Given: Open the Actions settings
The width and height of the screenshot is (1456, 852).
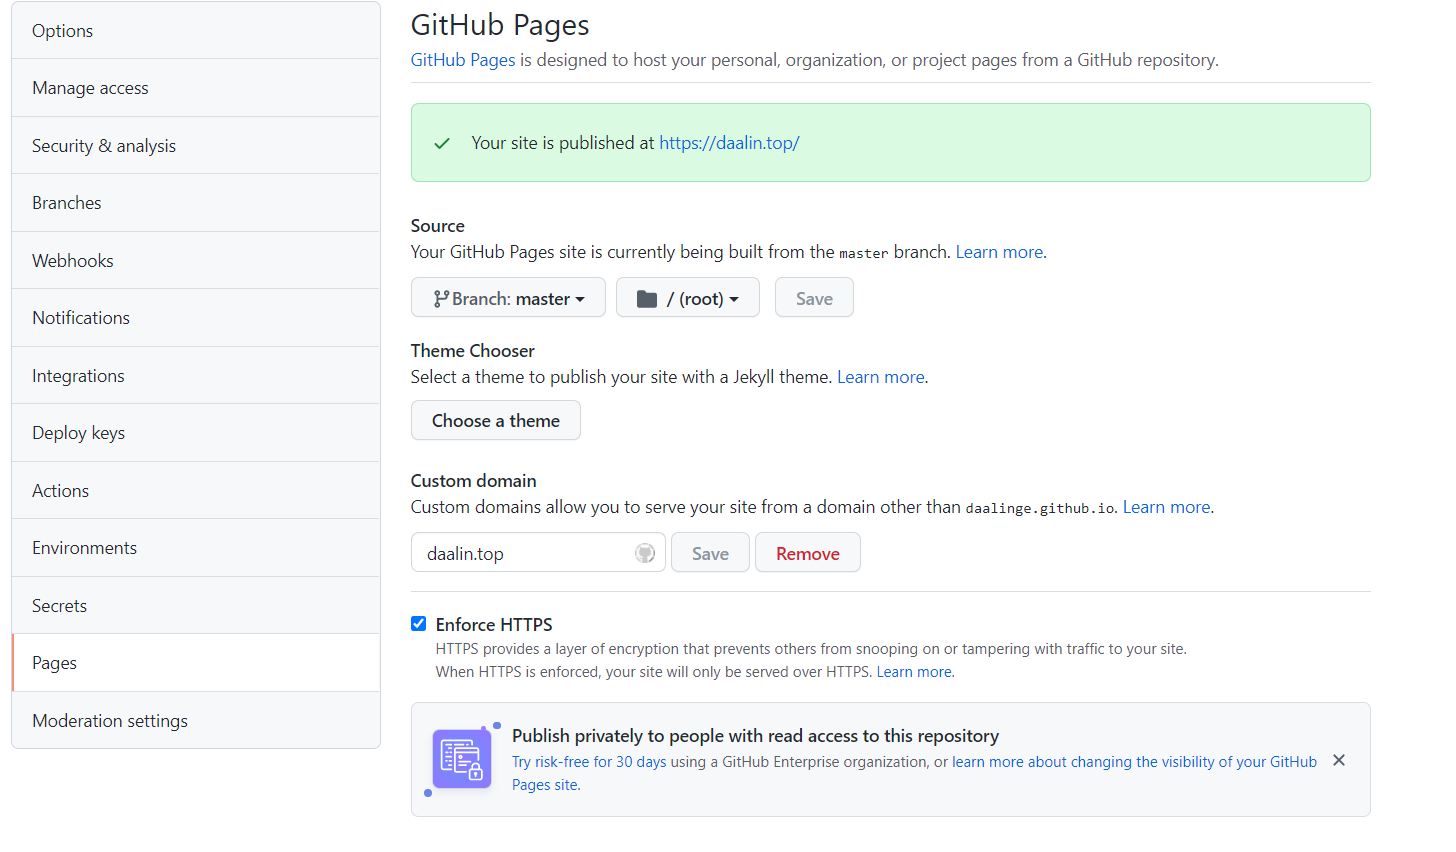Looking at the screenshot, I should (196, 491).
